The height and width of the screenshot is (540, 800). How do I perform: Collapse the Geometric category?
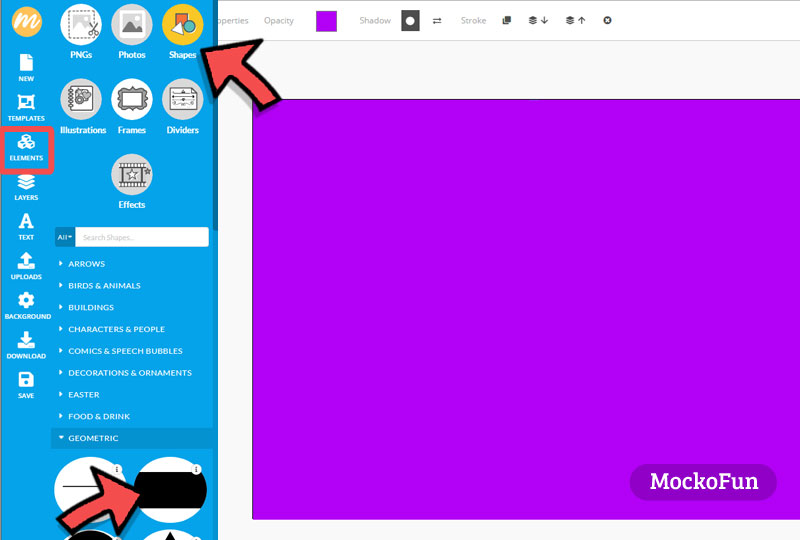point(133,438)
